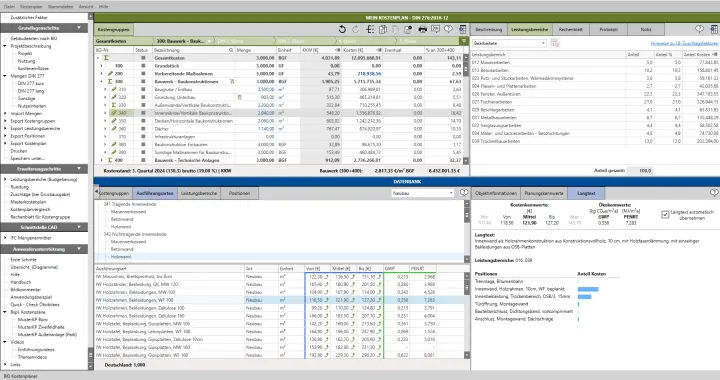Click note icon on Gründung, Unterbau row
Image resolution: width=720 pixels, height=380 pixels.
[x=239, y=97]
